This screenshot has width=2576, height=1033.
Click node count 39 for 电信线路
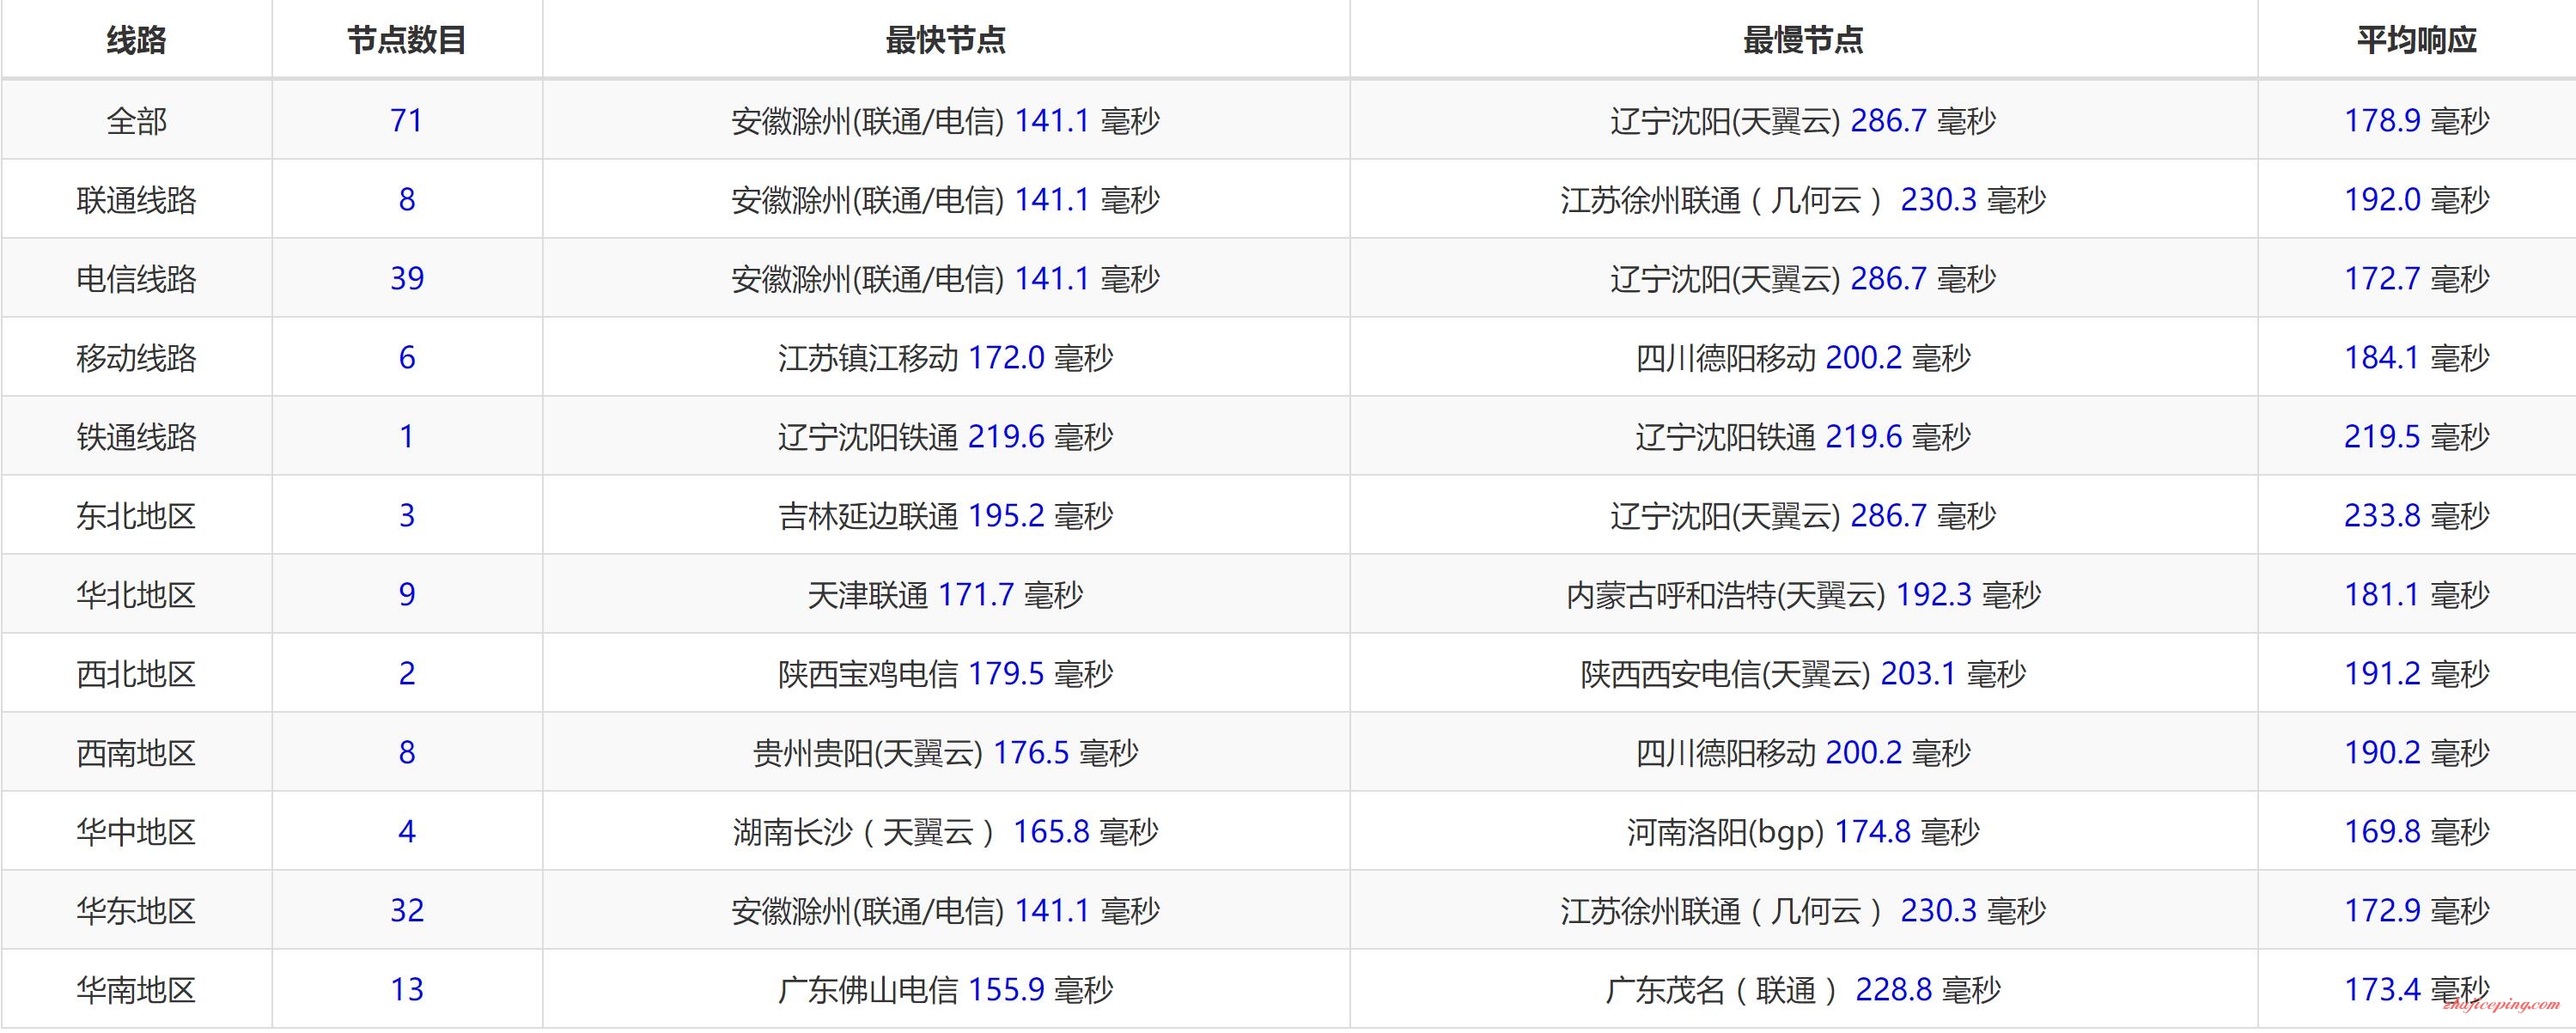point(407,279)
